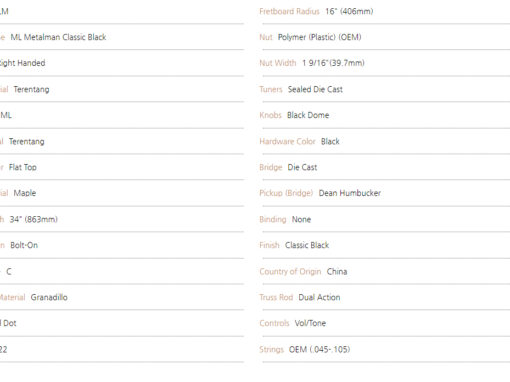The width and height of the screenshot is (510, 382).
Task: Select the Nut Polymer (Plastic) (OEM) row
Action: (385, 37)
